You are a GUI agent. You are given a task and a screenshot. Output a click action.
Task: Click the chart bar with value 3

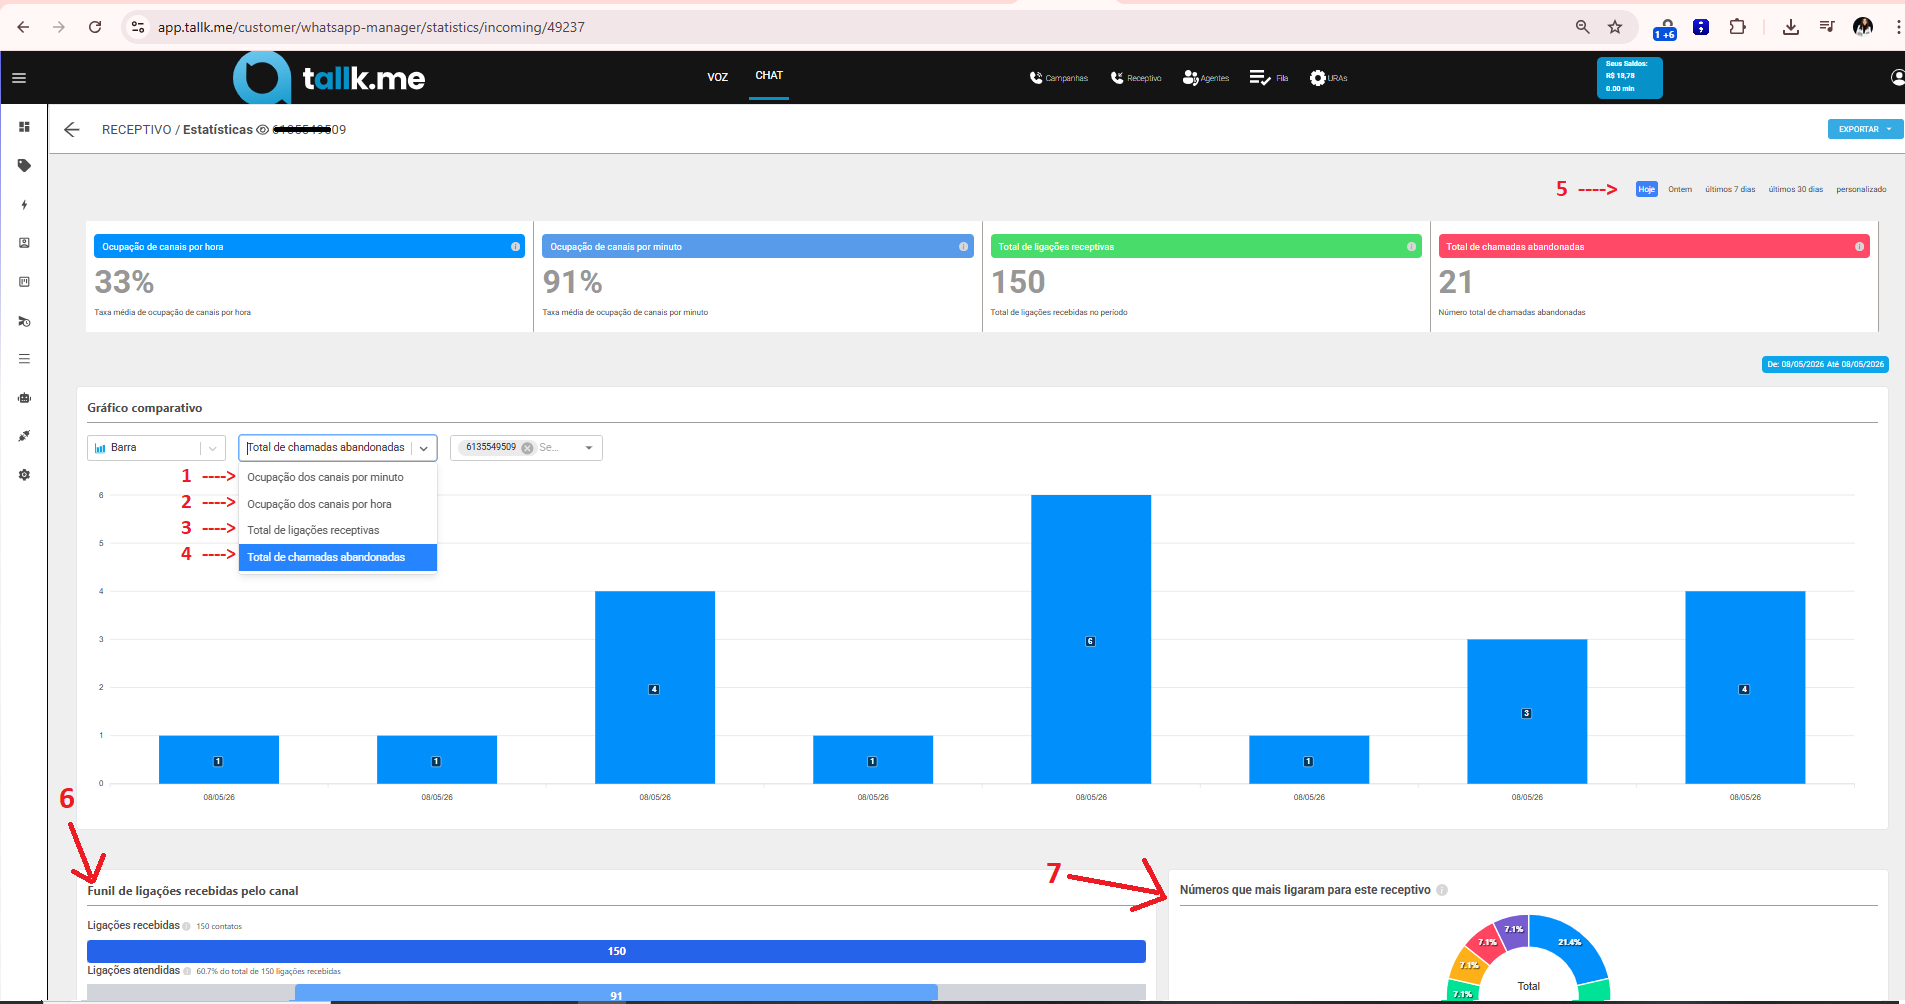pyautogui.click(x=1527, y=711)
